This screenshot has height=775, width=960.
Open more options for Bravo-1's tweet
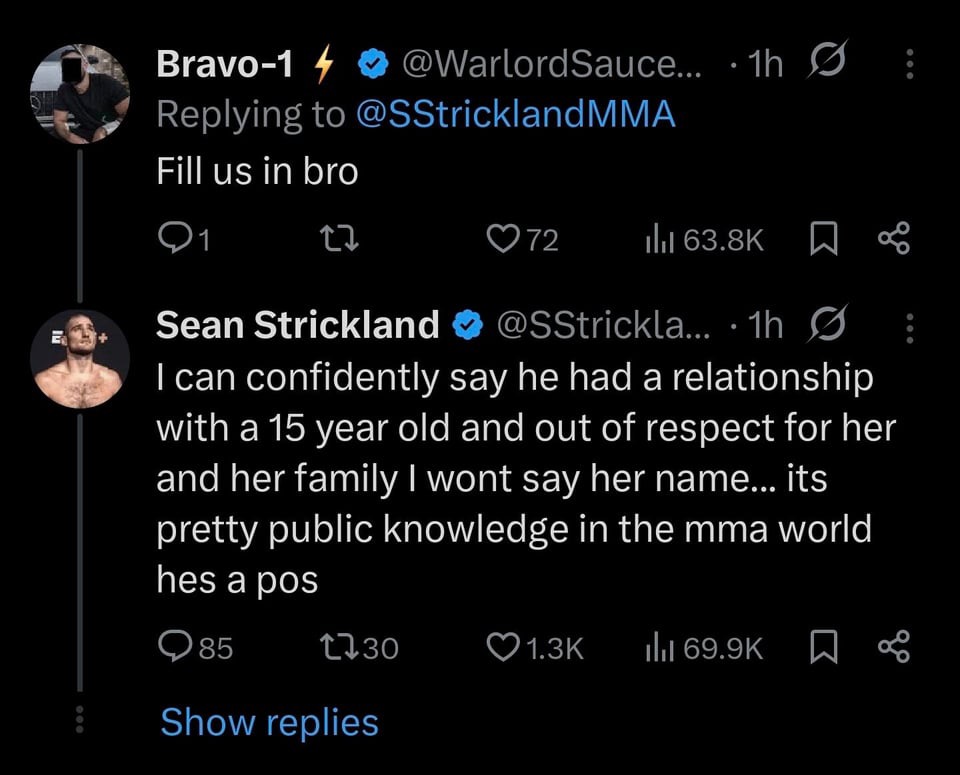tap(909, 65)
